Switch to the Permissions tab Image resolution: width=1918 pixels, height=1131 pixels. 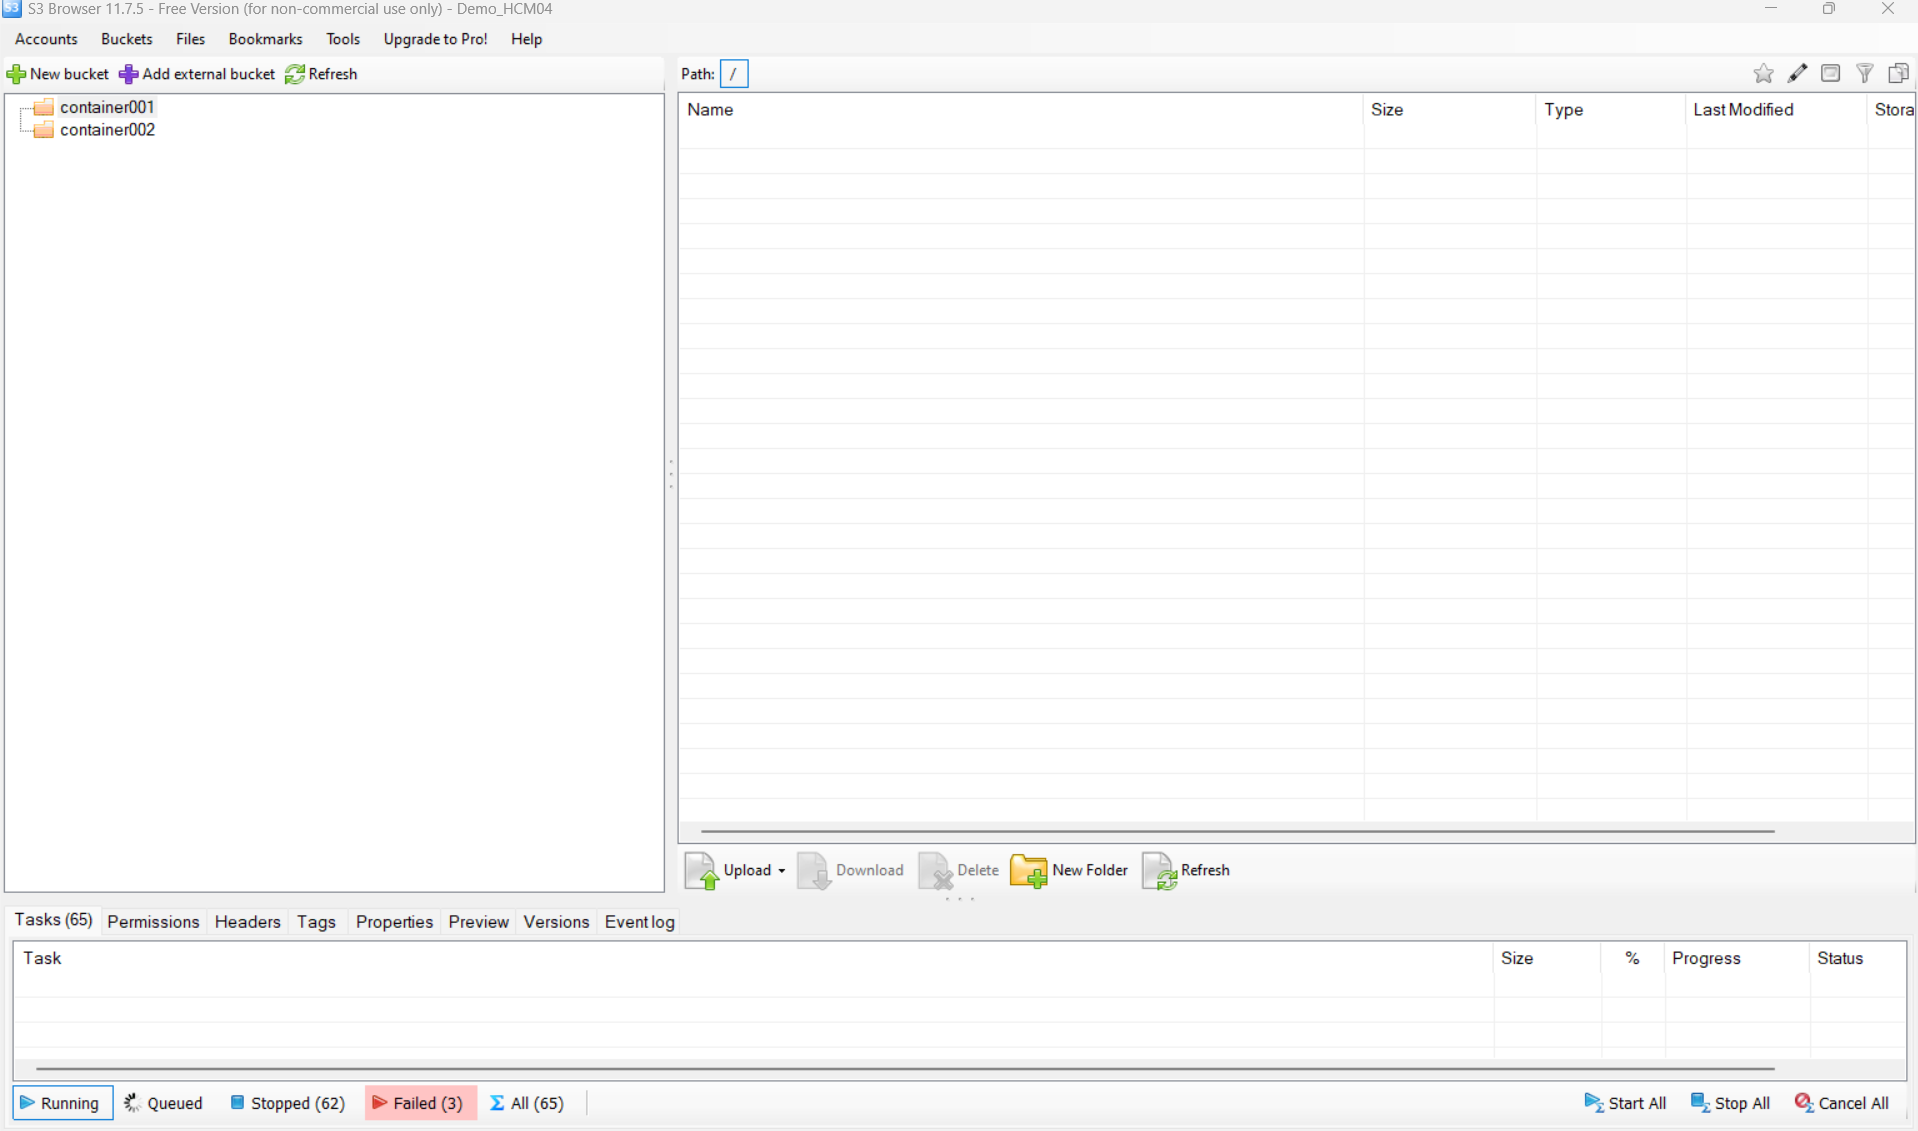click(x=153, y=922)
